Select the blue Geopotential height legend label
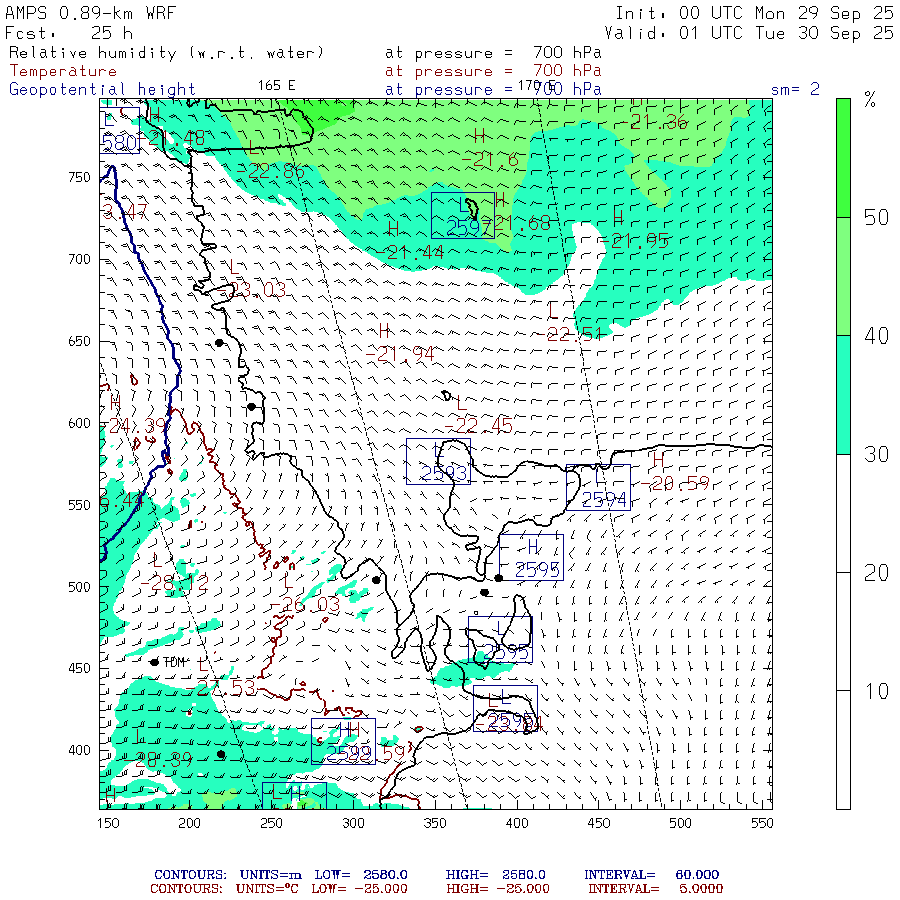Viewport: 900px width, 900px height. pos(103,89)
